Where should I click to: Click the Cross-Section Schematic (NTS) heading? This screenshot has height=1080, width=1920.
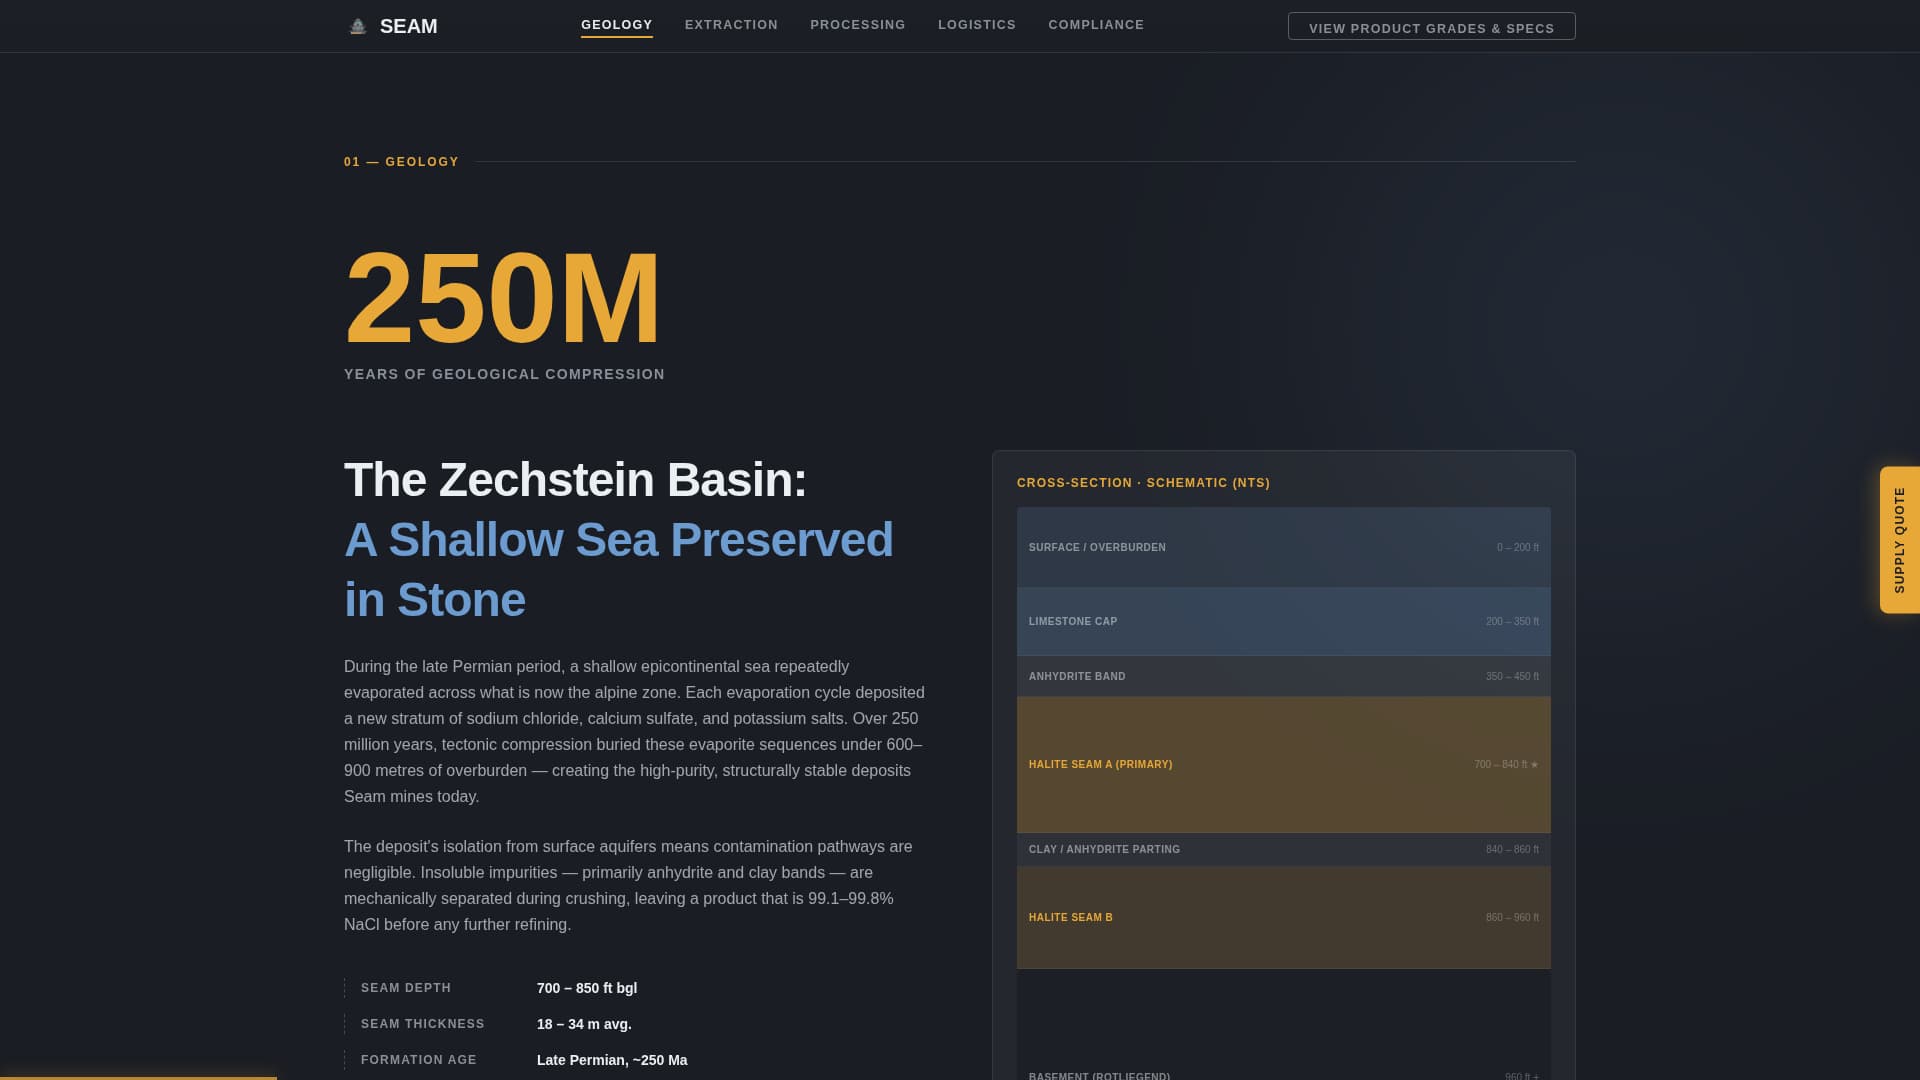coord(1142,482)
